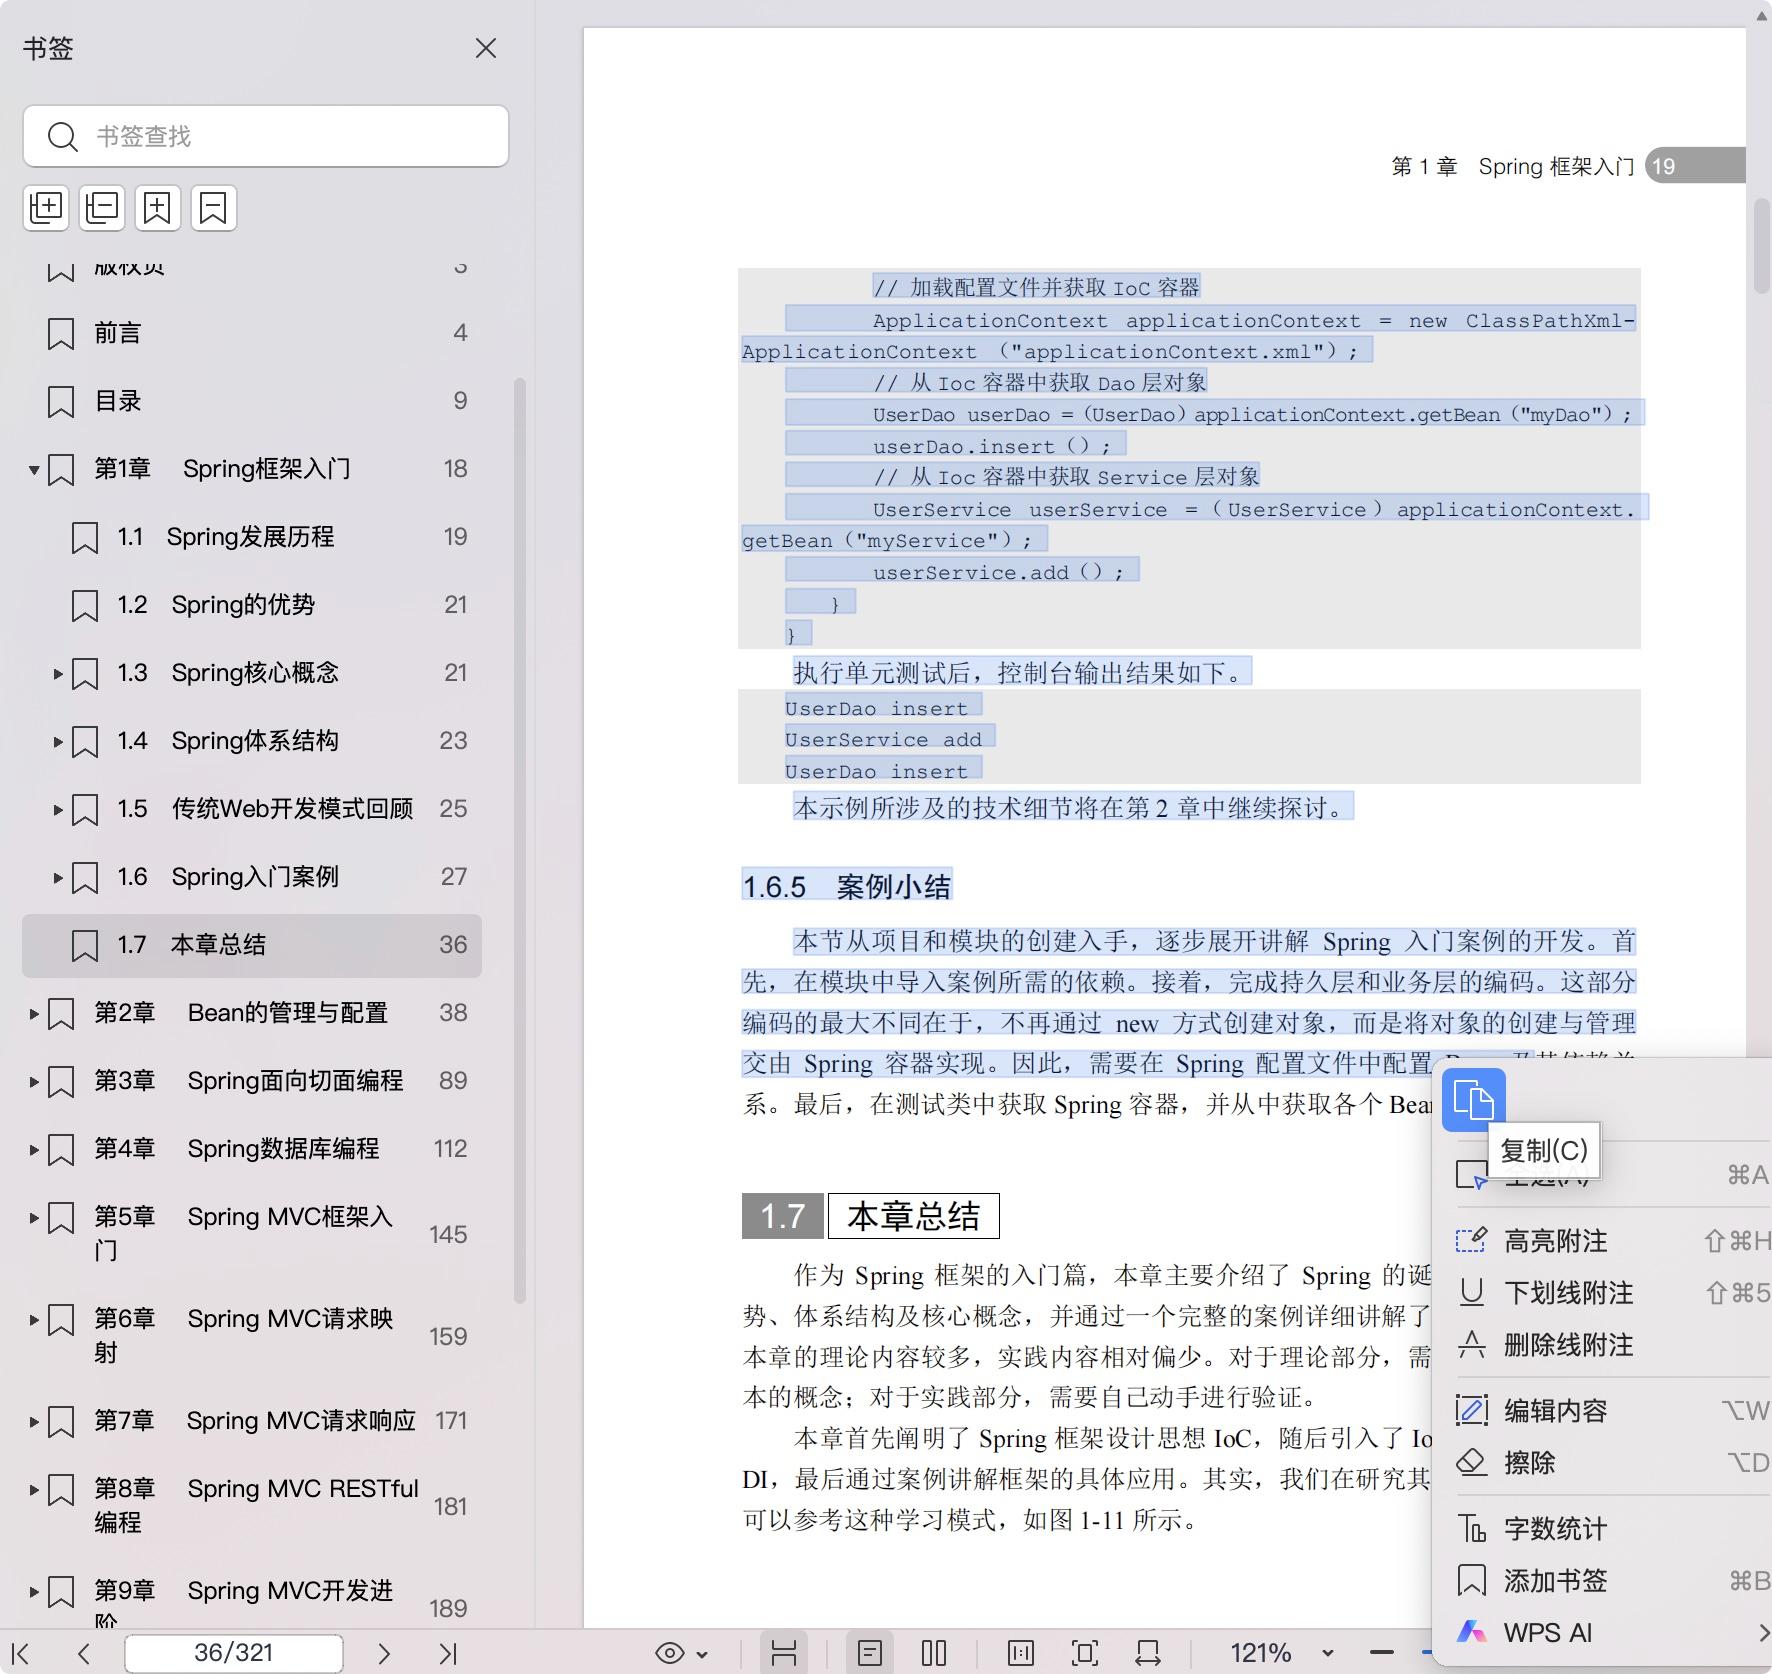This screenshot has width=1772, height=1674.
Task: Expand the 第2章 Bean的管理与配置 bookmark
Action: (x=34, y=1013)
